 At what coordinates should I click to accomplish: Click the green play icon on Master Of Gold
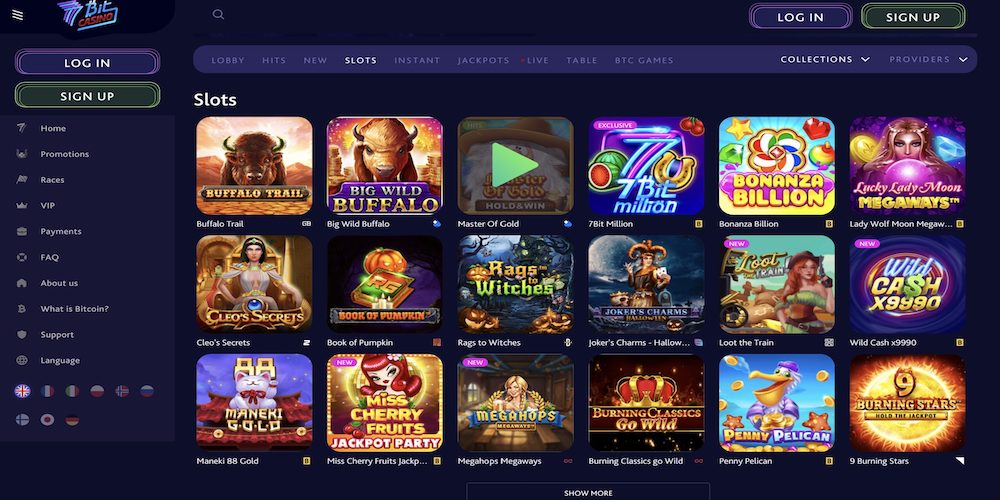point(515,165)
